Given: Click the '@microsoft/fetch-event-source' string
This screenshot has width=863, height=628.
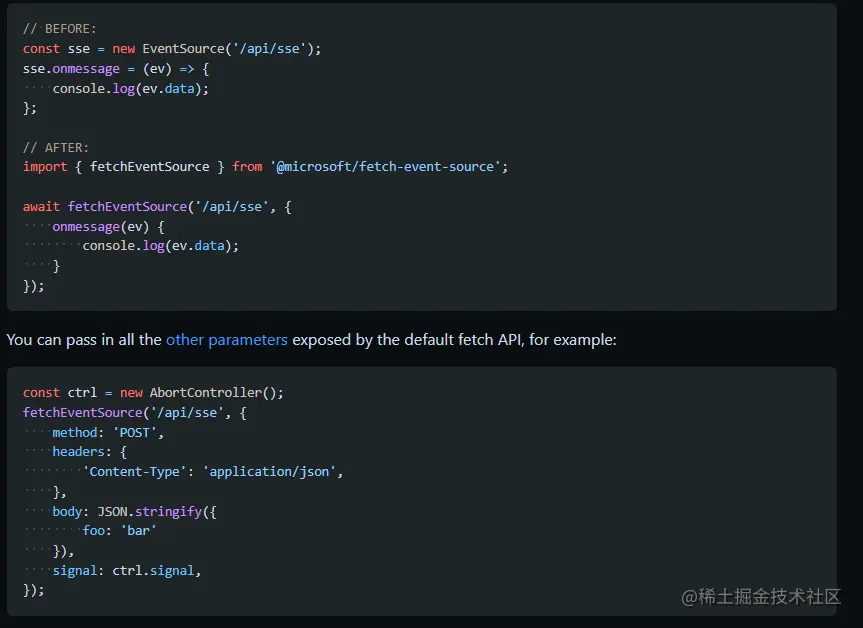Looking at the screenshot, I should click(385, 167).
